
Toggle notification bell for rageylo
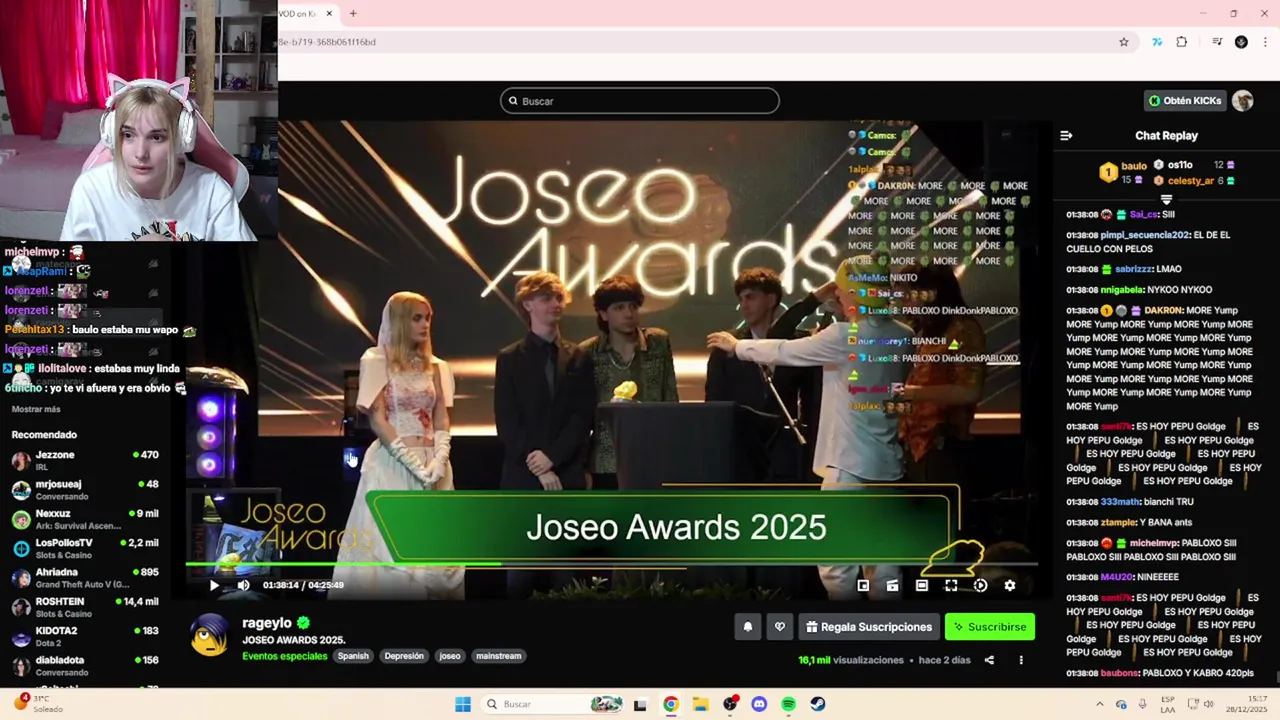pos(747,627)
